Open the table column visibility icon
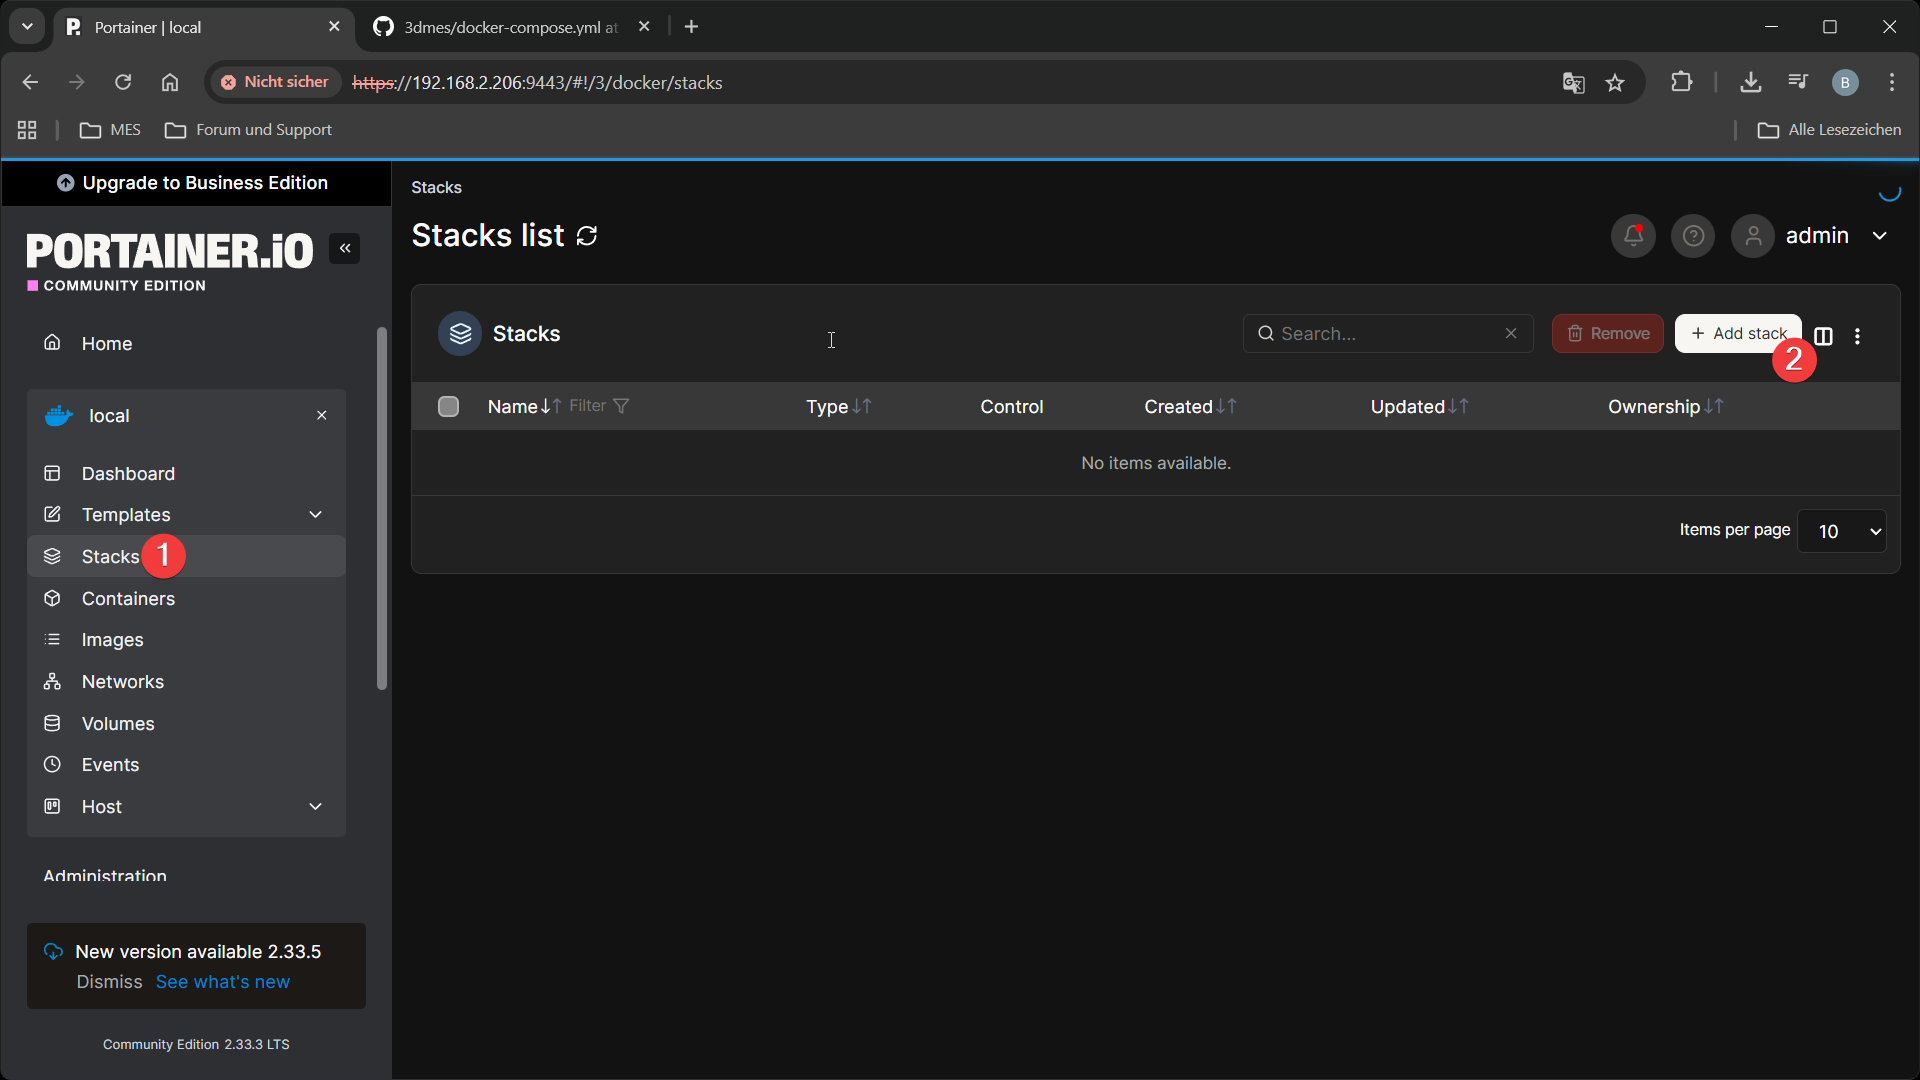 click(1824, 336)
